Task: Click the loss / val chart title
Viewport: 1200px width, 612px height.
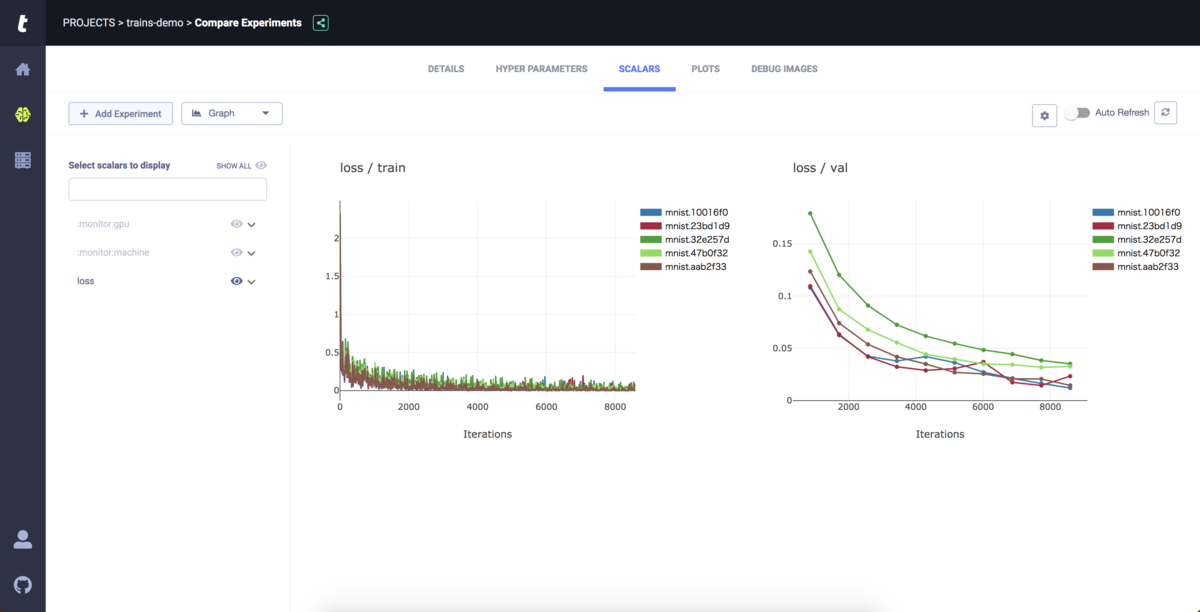Action: pyautogui.click(x=820, y=168)
